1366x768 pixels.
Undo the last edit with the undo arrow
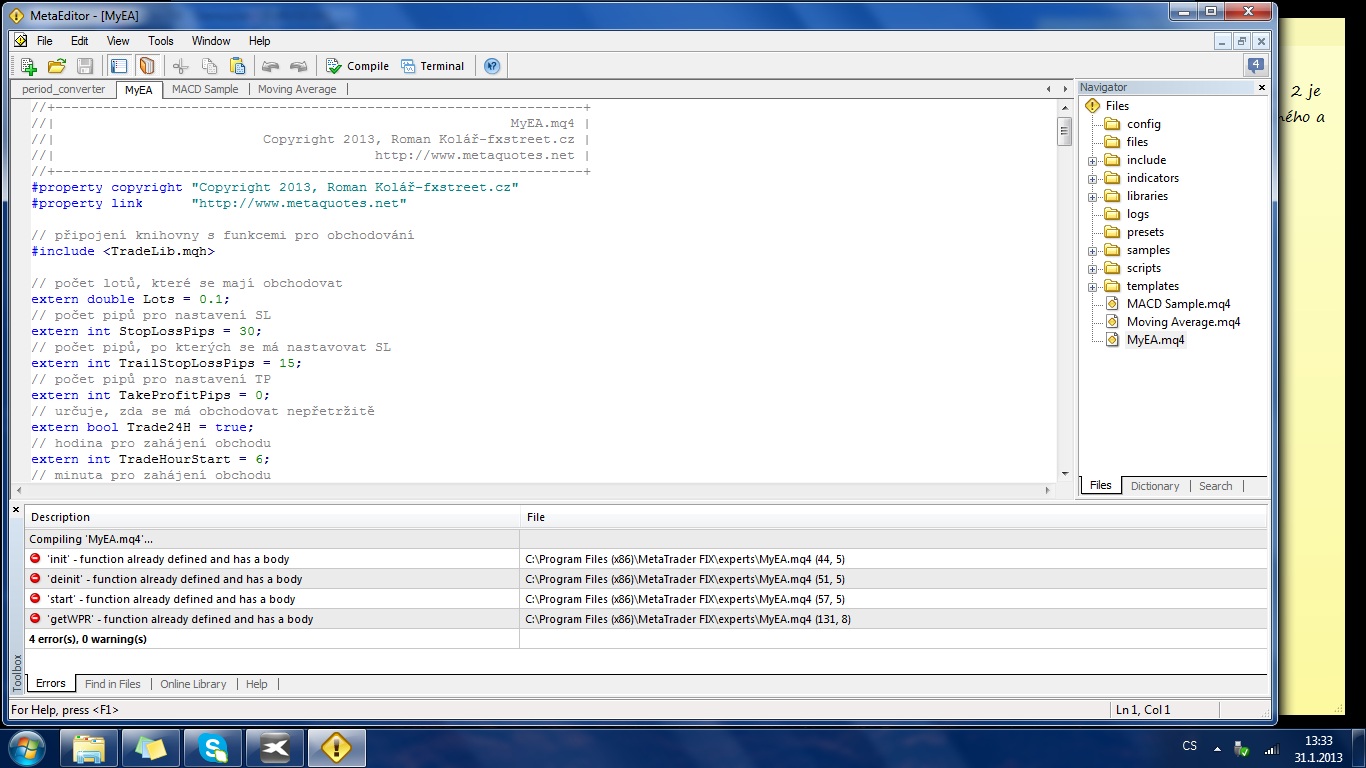[x=270, y=66]
